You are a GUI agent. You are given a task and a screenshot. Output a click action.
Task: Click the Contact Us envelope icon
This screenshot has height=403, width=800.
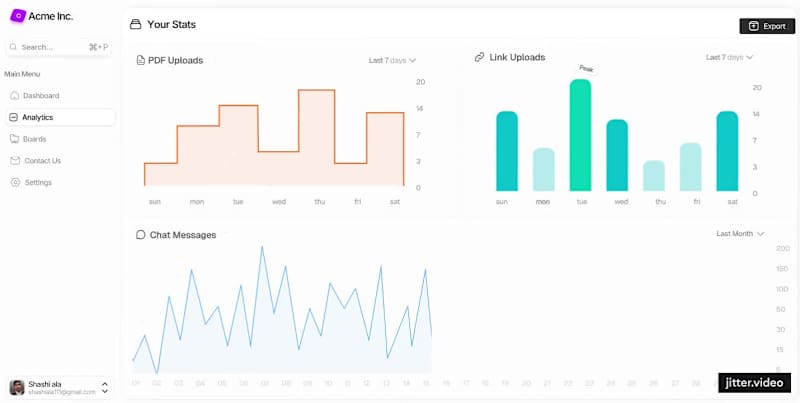[15, 161]
